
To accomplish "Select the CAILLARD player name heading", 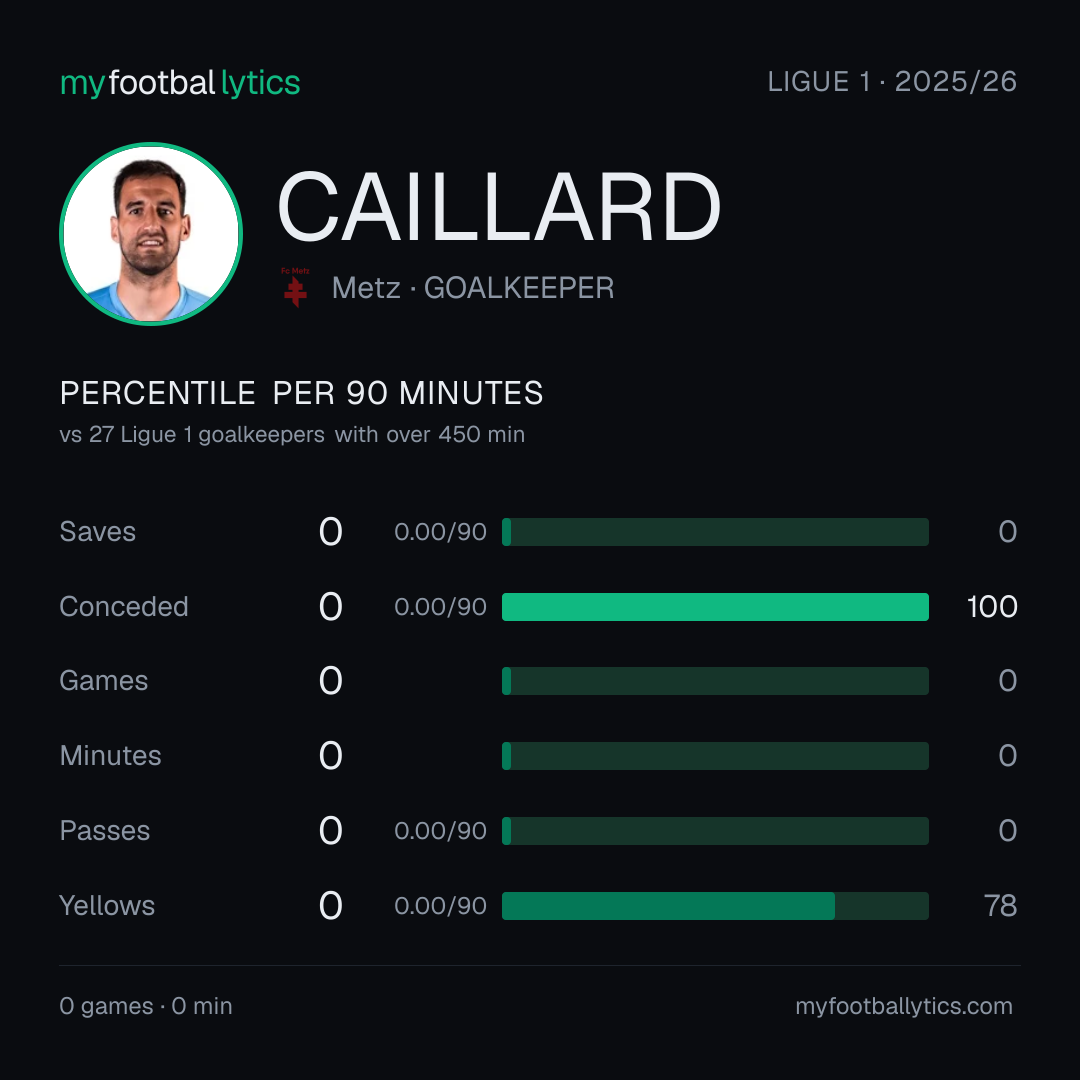I will click(x=499, y=207).
